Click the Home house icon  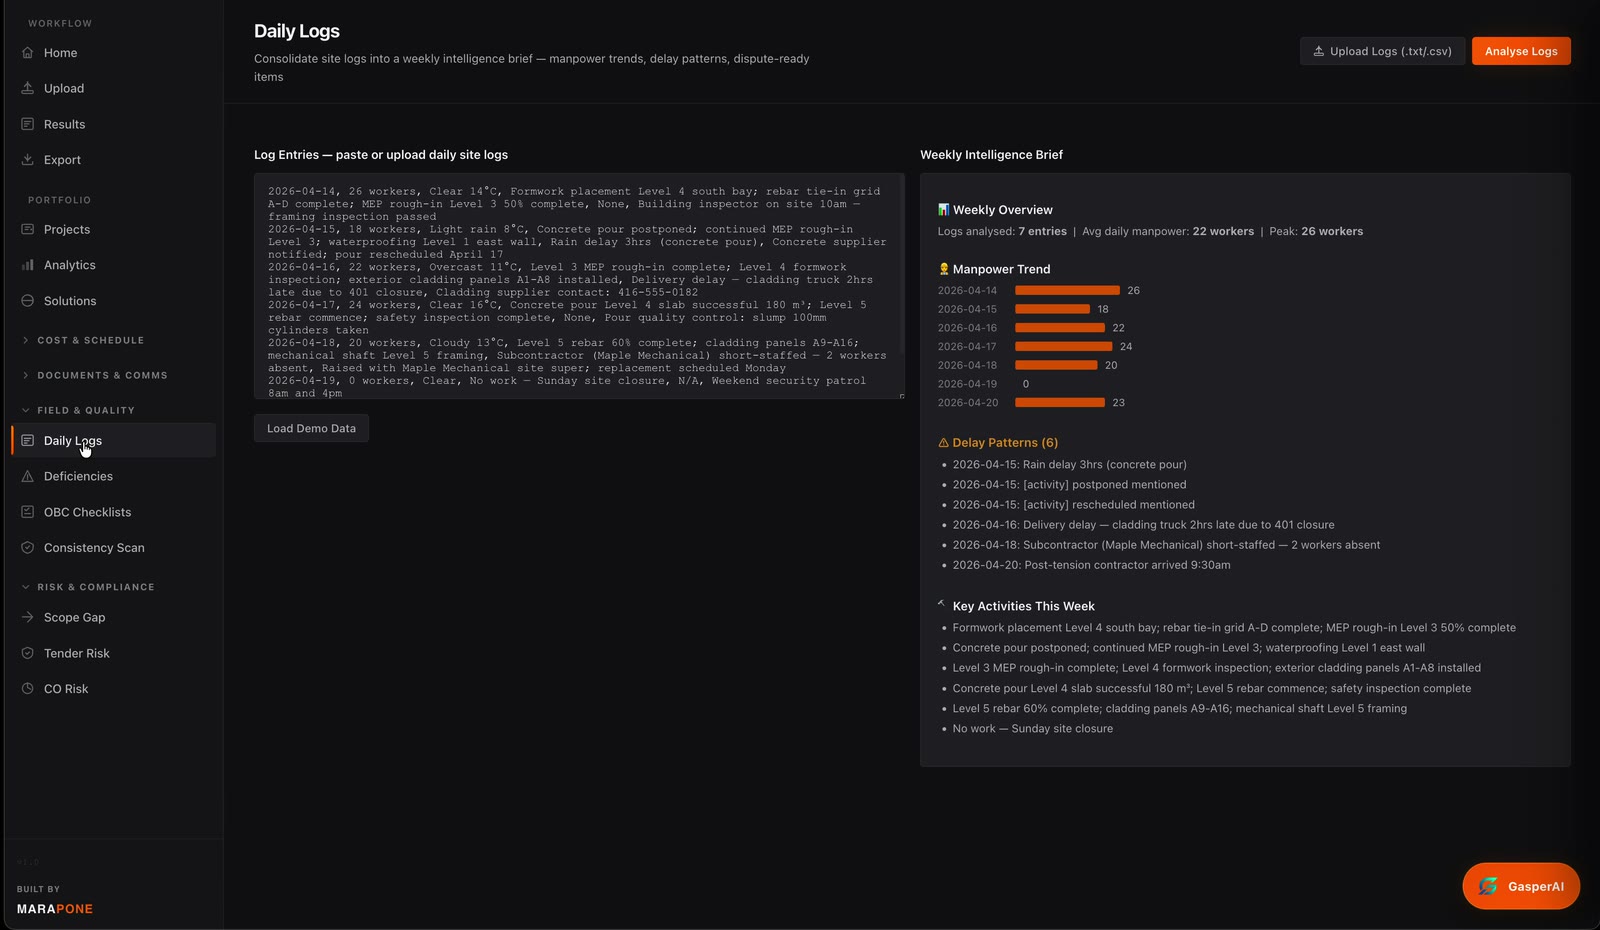pyautogui.click(x=27, y=53)
